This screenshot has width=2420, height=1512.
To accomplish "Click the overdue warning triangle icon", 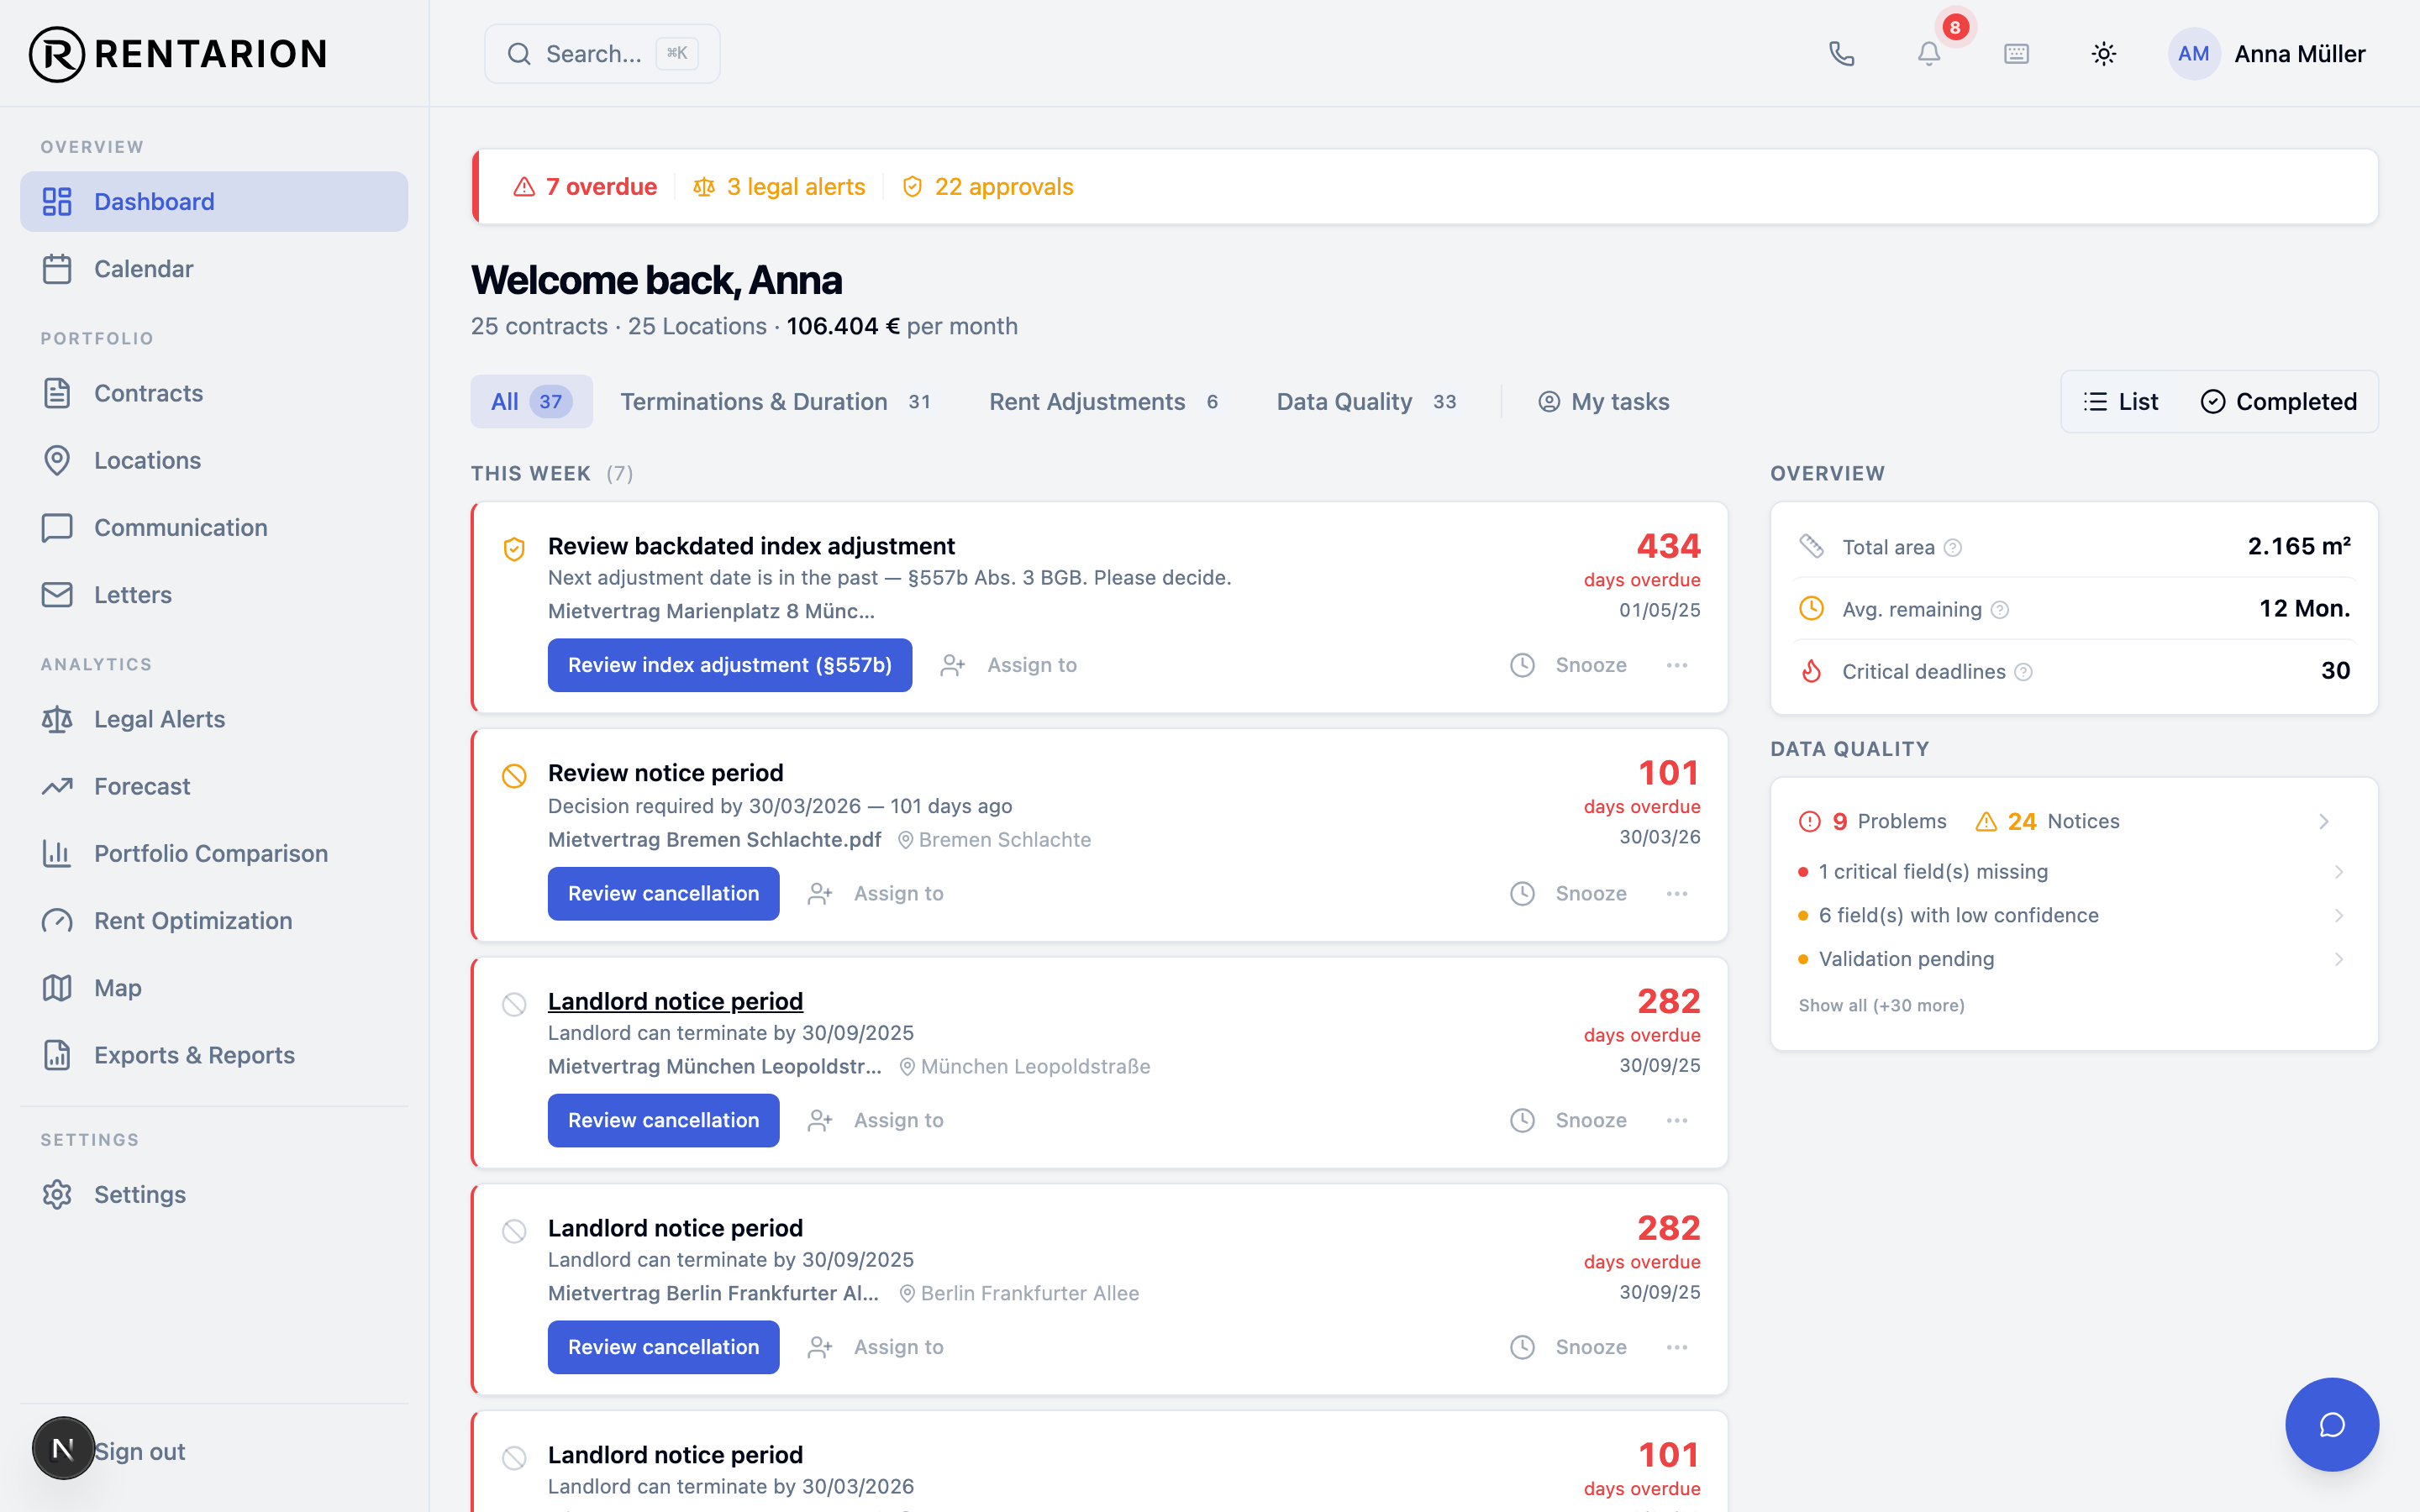I will pyautogui.click(x=524, y=187).
